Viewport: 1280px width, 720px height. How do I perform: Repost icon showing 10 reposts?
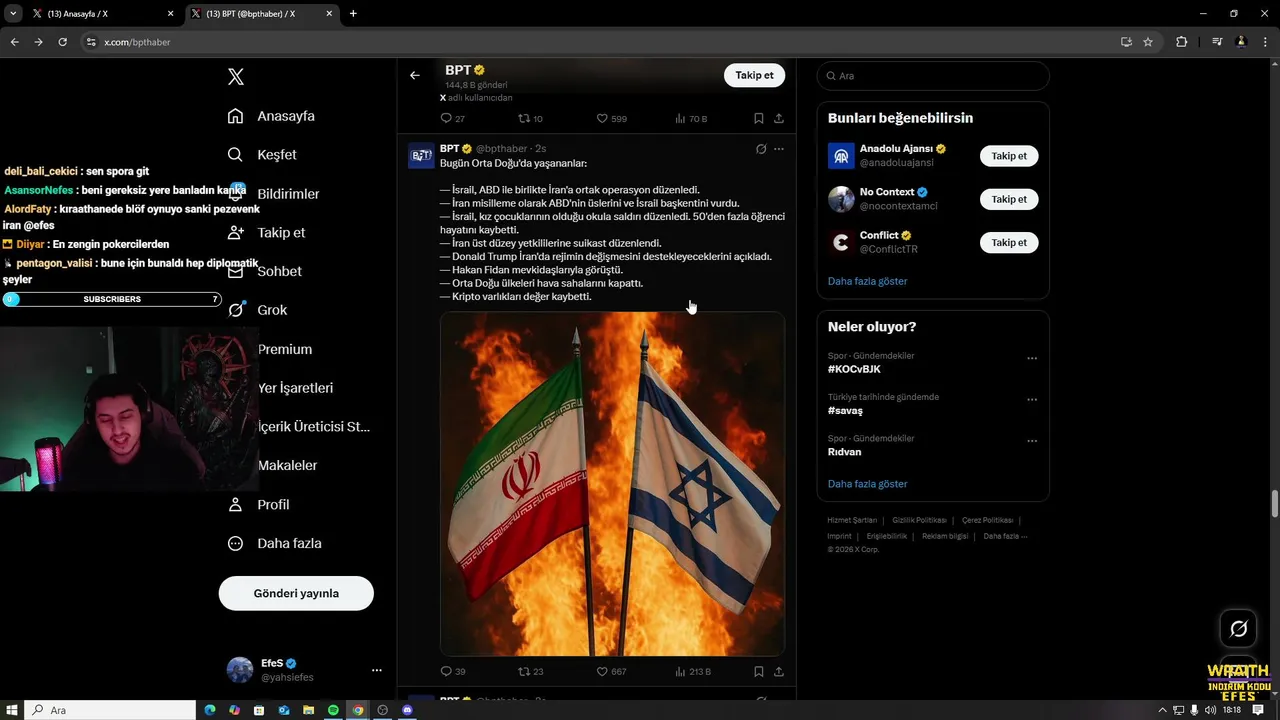click(523, 118)
